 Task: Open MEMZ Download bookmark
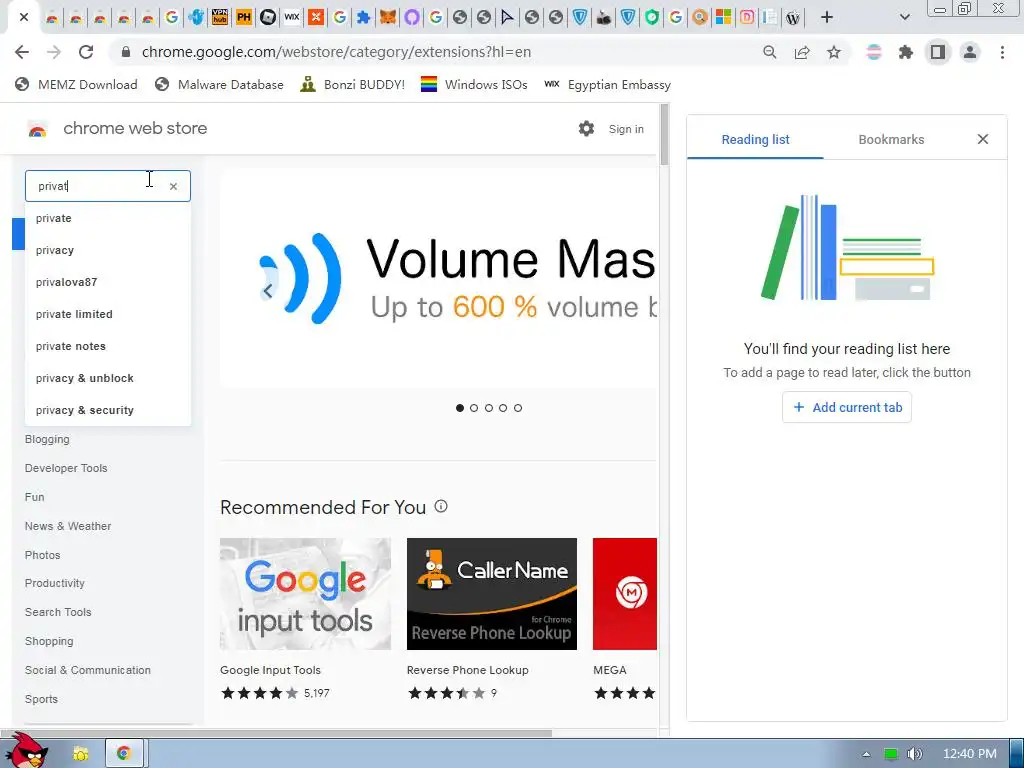76,85
